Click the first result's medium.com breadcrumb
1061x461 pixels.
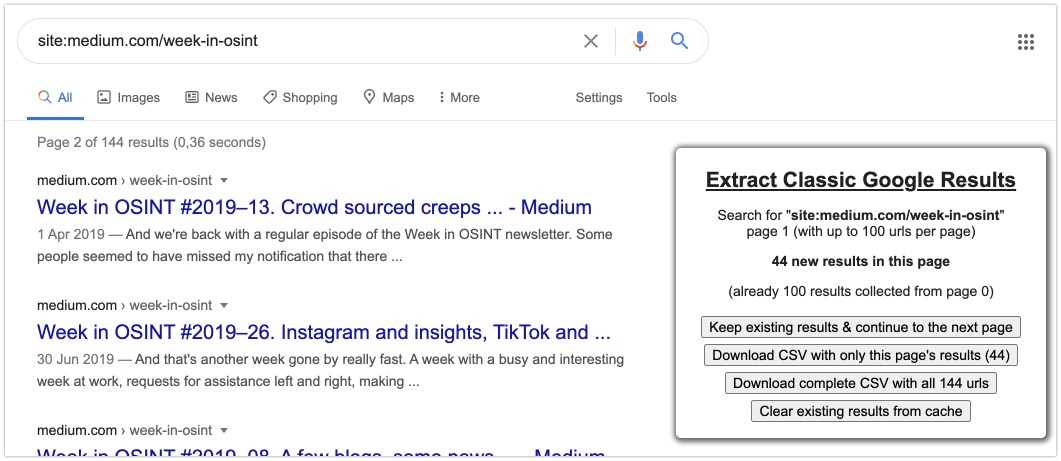click(x=77, y=181)
